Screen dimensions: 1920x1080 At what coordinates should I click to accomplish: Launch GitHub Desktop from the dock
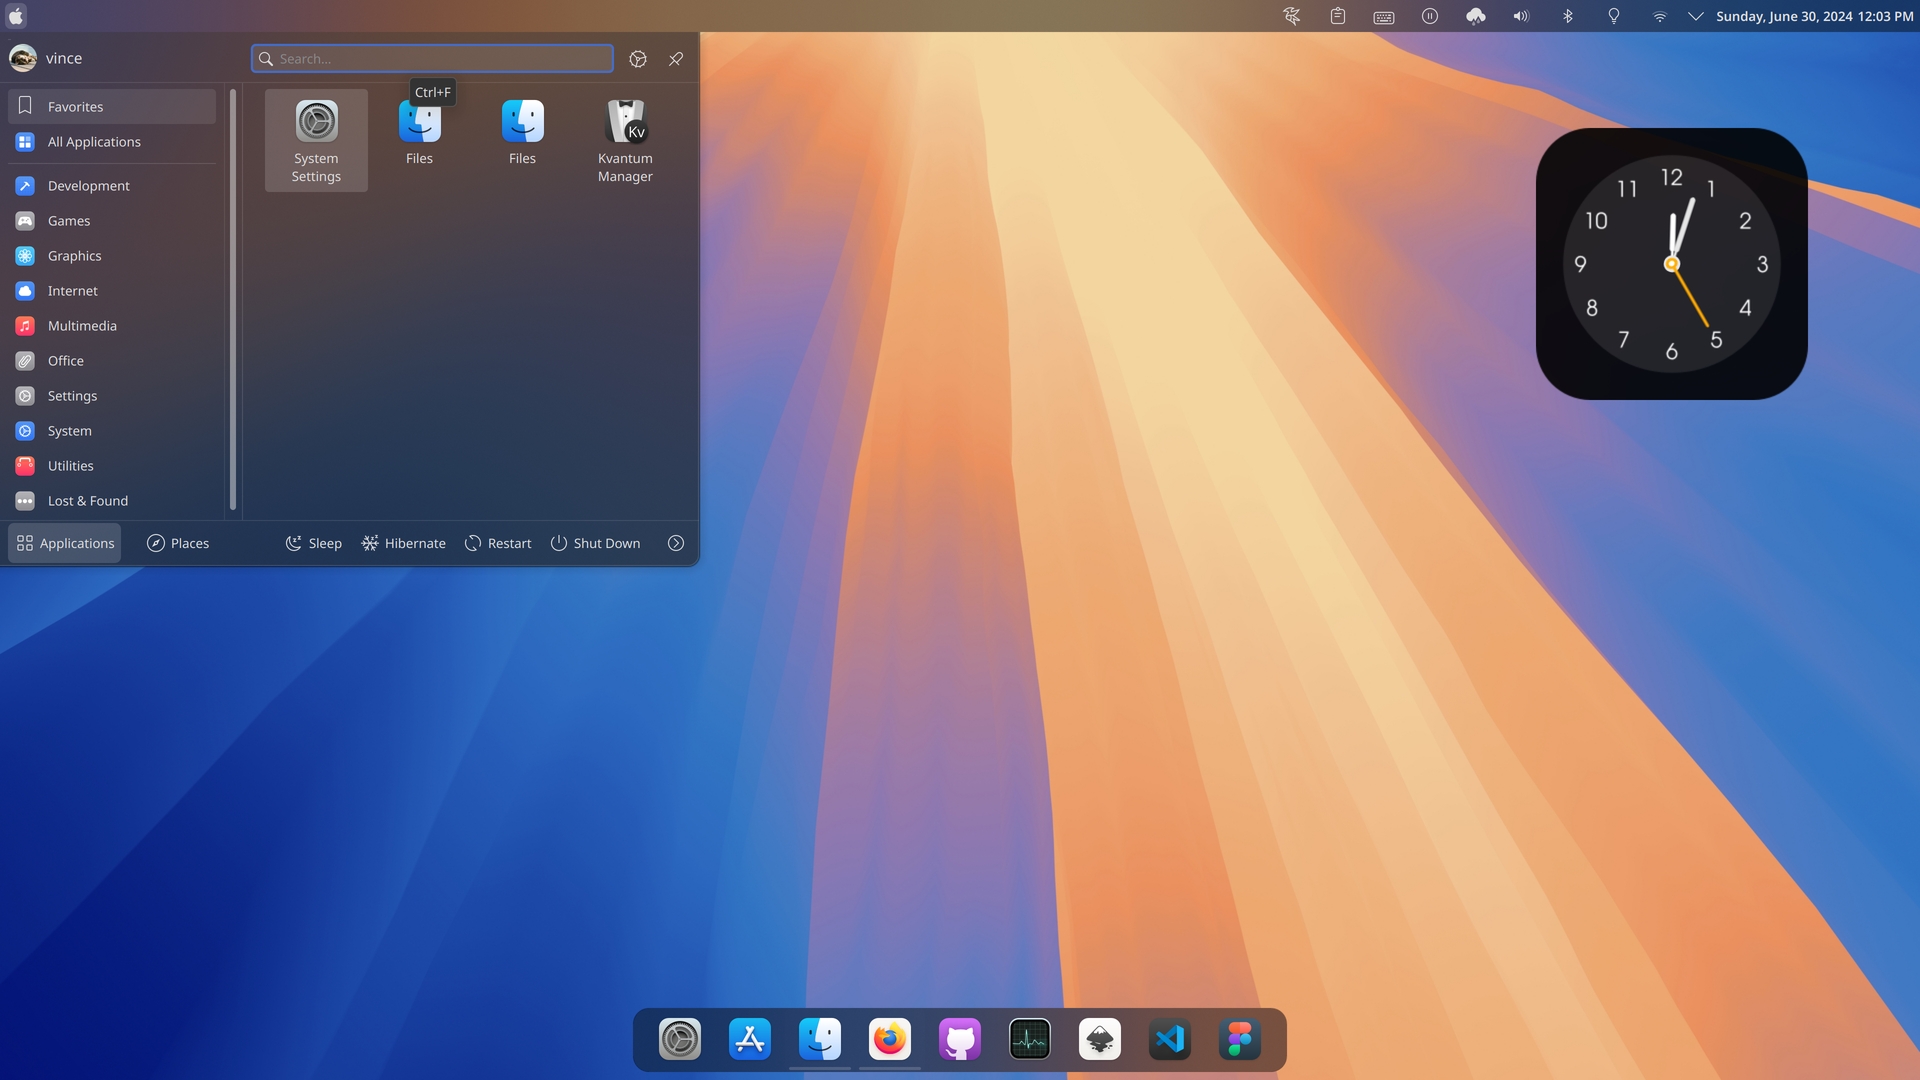click(960, 1040)
